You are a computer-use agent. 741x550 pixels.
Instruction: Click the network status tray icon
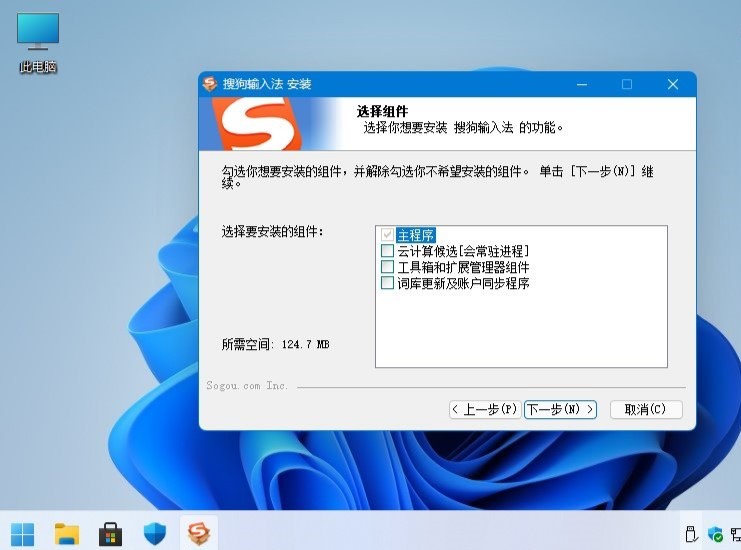tap(736, 534)
